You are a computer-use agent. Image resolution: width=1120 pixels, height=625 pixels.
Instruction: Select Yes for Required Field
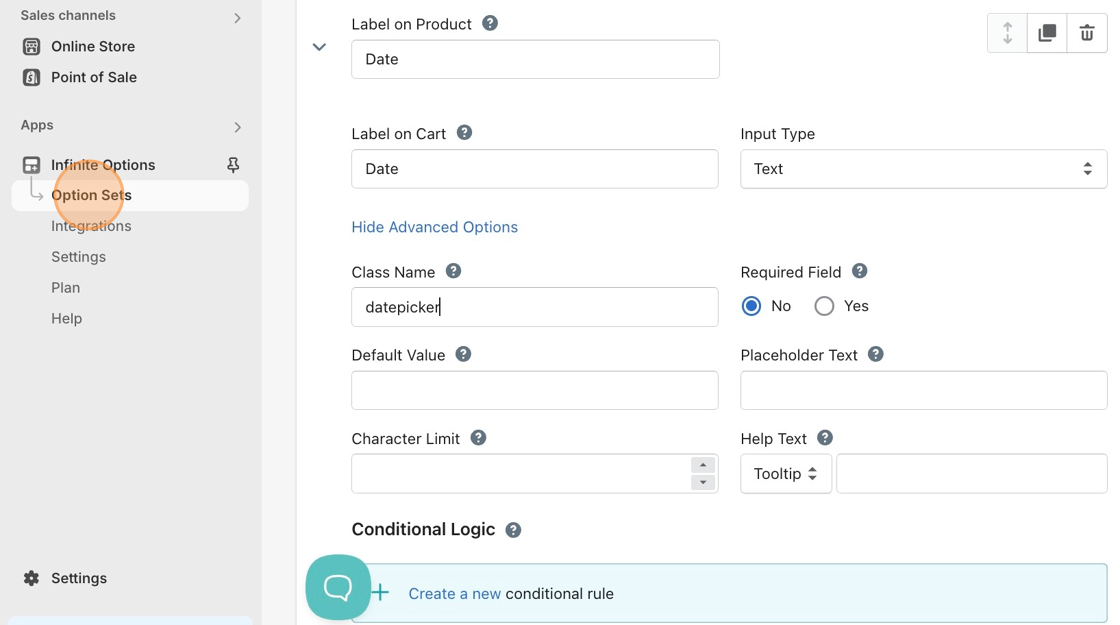pos(824,306)
